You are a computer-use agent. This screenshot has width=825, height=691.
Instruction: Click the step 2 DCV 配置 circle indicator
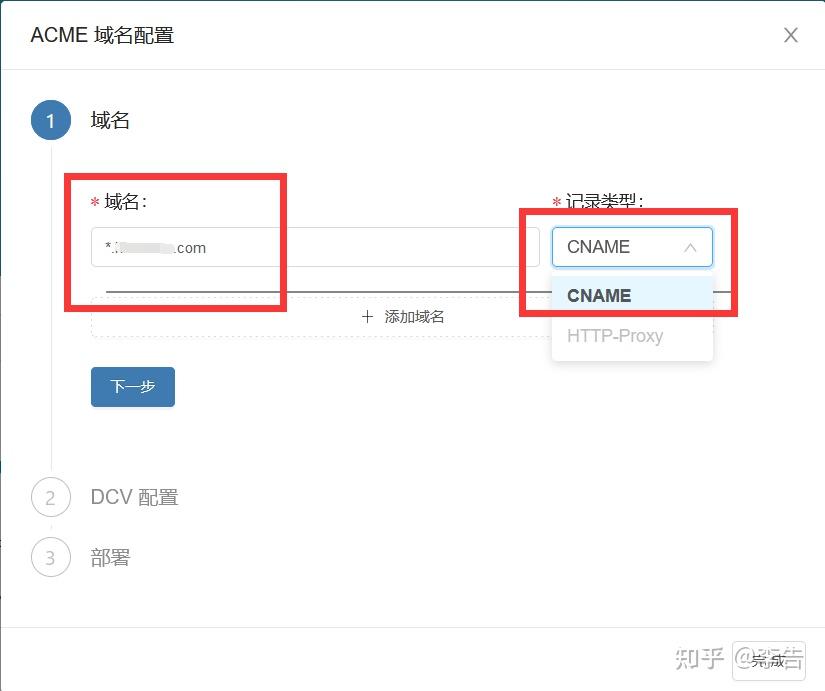50,497
